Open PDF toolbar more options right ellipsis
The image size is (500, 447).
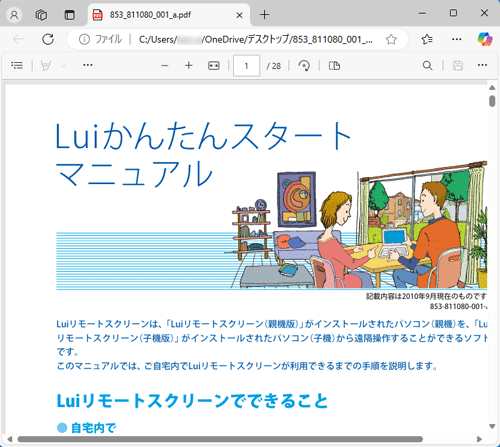(x=482, y=65)
